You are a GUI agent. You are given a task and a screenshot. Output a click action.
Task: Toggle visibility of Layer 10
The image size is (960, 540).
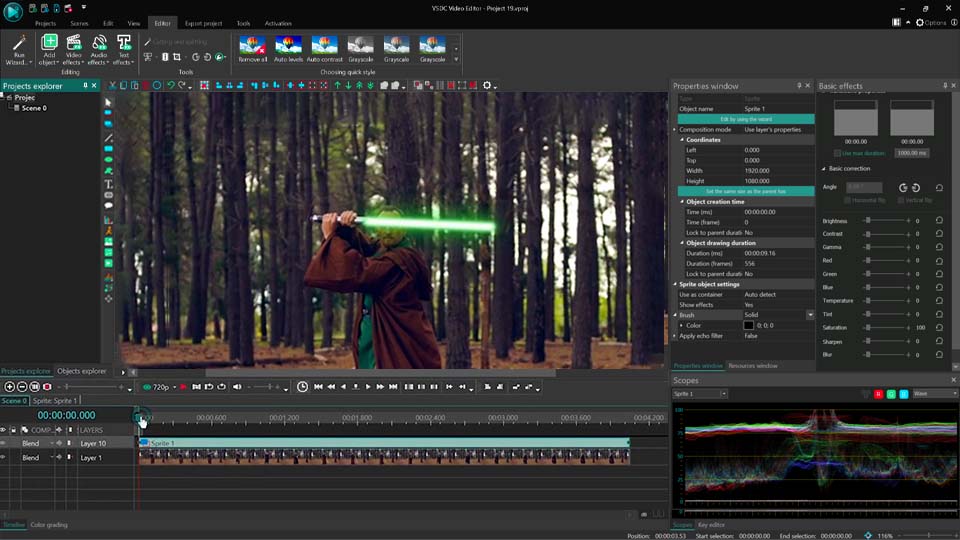click(x=3, y=443)
